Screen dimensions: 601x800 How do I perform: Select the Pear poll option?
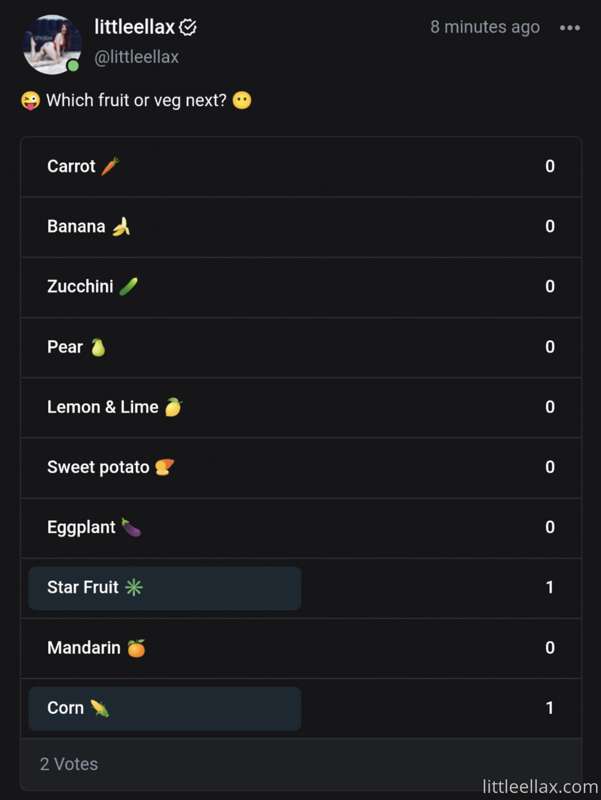click(x=301, y=347)
